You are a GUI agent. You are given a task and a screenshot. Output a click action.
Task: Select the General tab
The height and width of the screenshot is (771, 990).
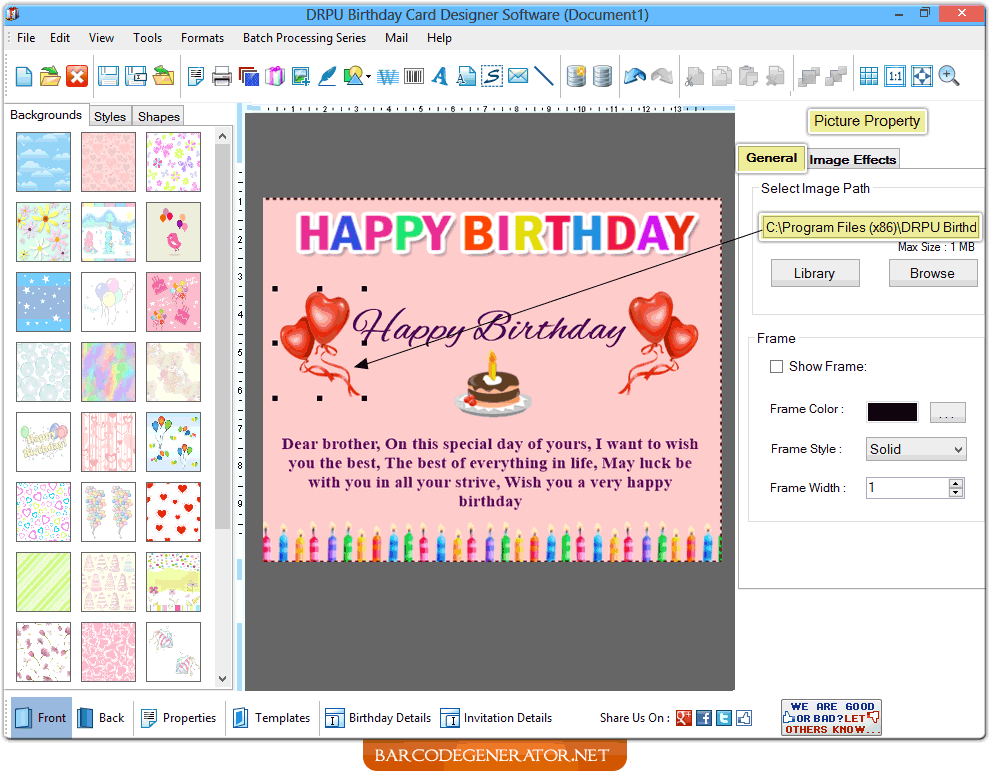coord(771,158)
